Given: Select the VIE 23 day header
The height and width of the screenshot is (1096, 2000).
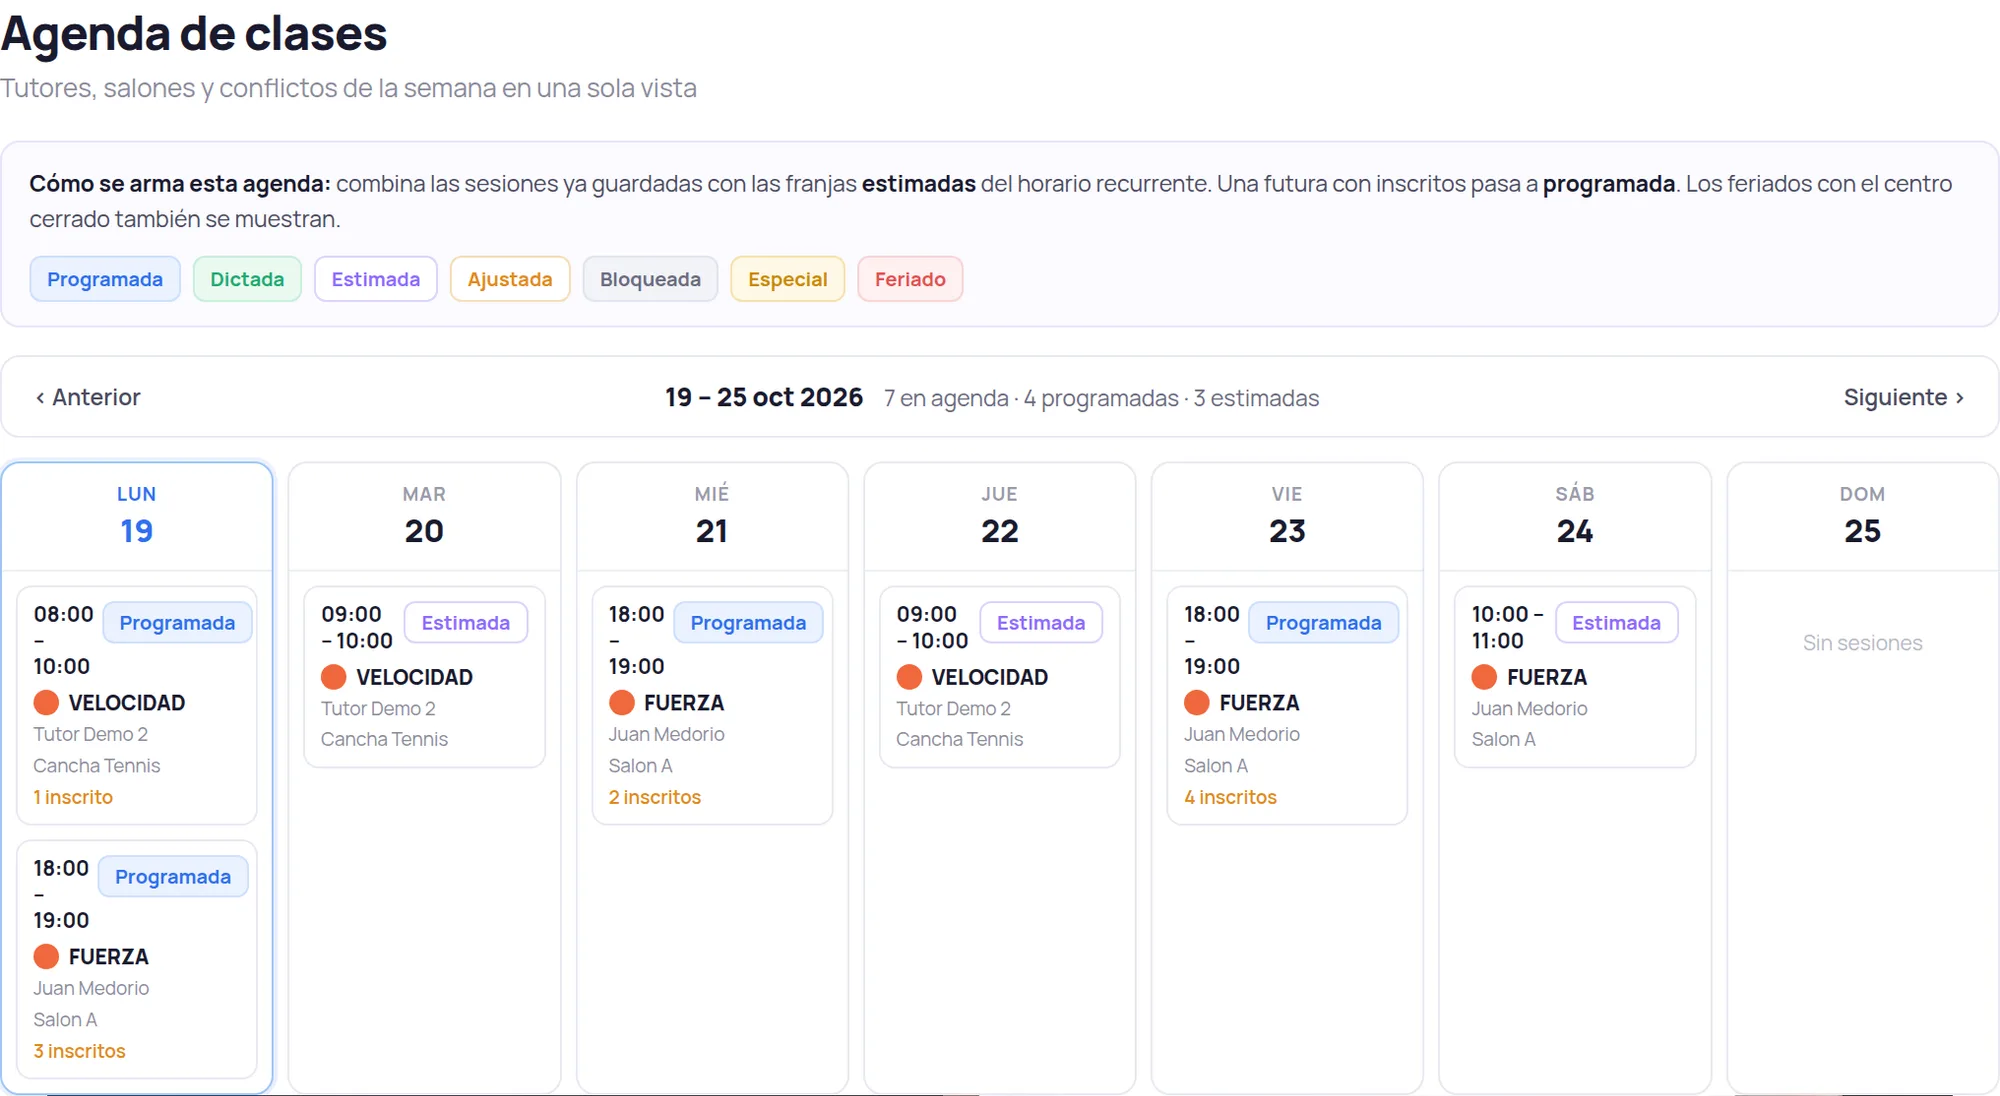Looking at the screenshot, I should pyautogui.click(x=1287, y=516).
